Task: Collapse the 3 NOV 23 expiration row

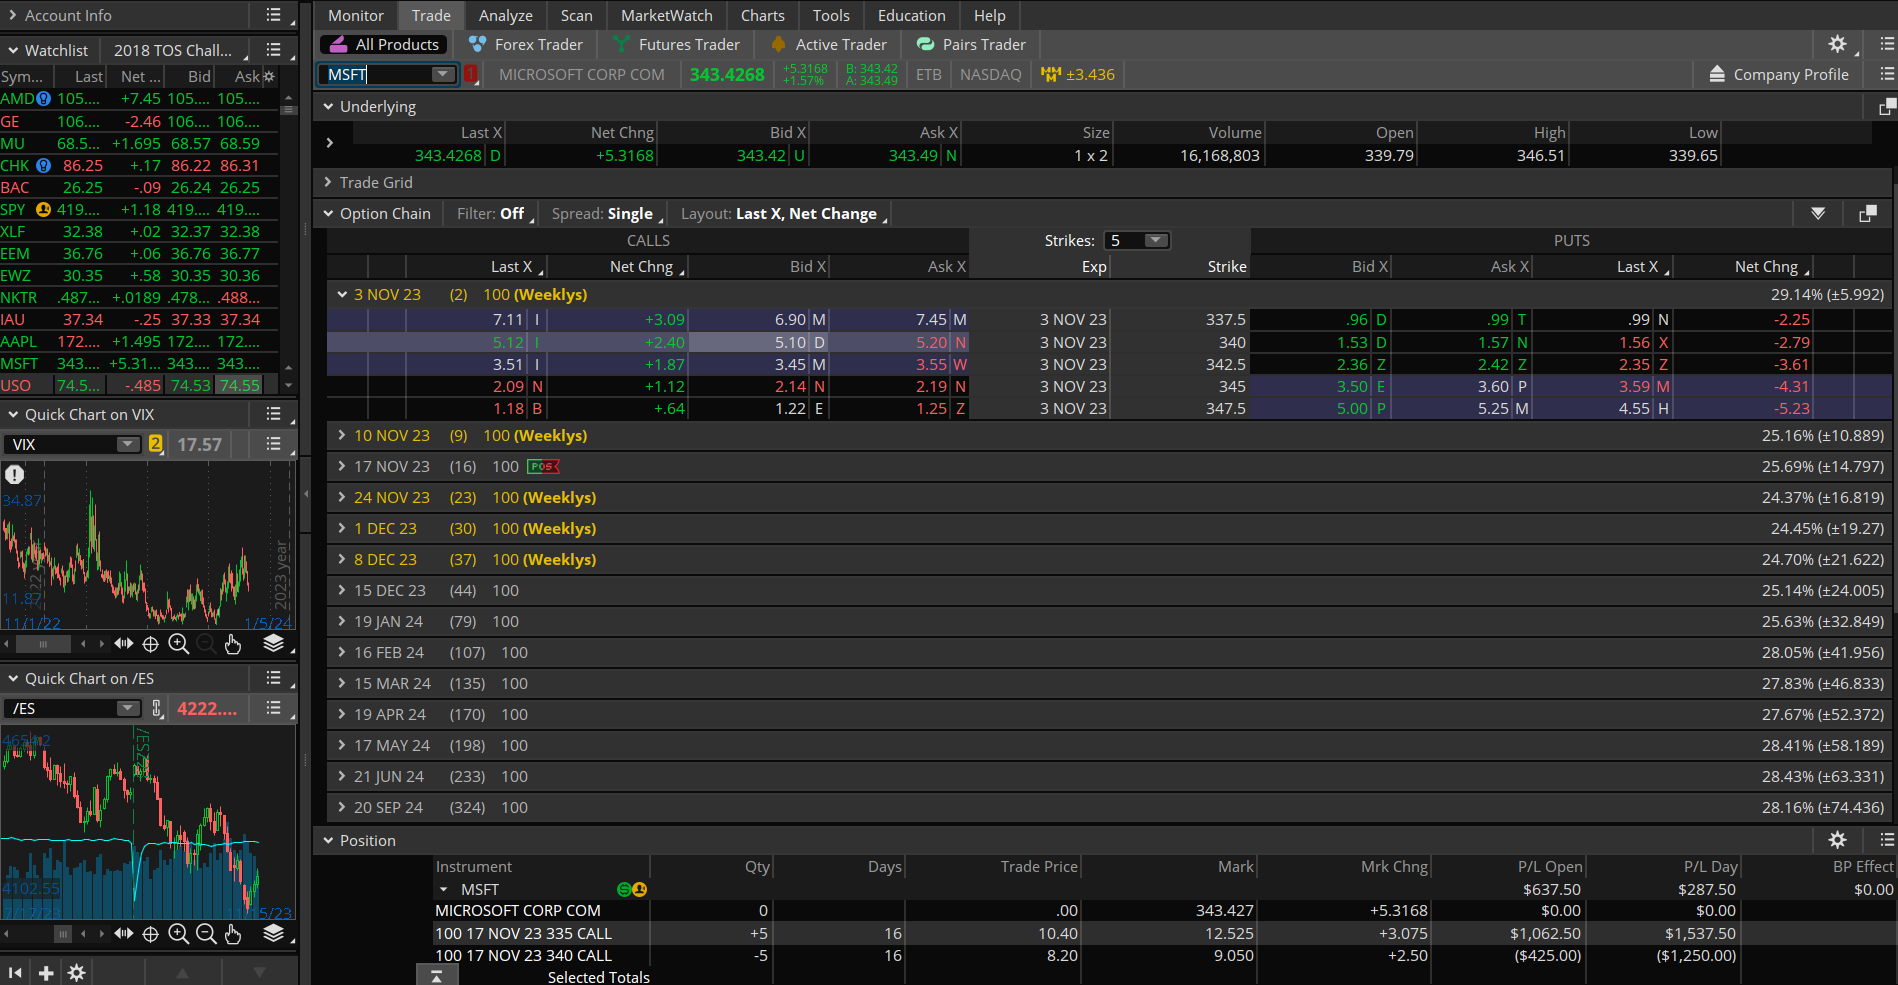Action: [x=342, y=294]
